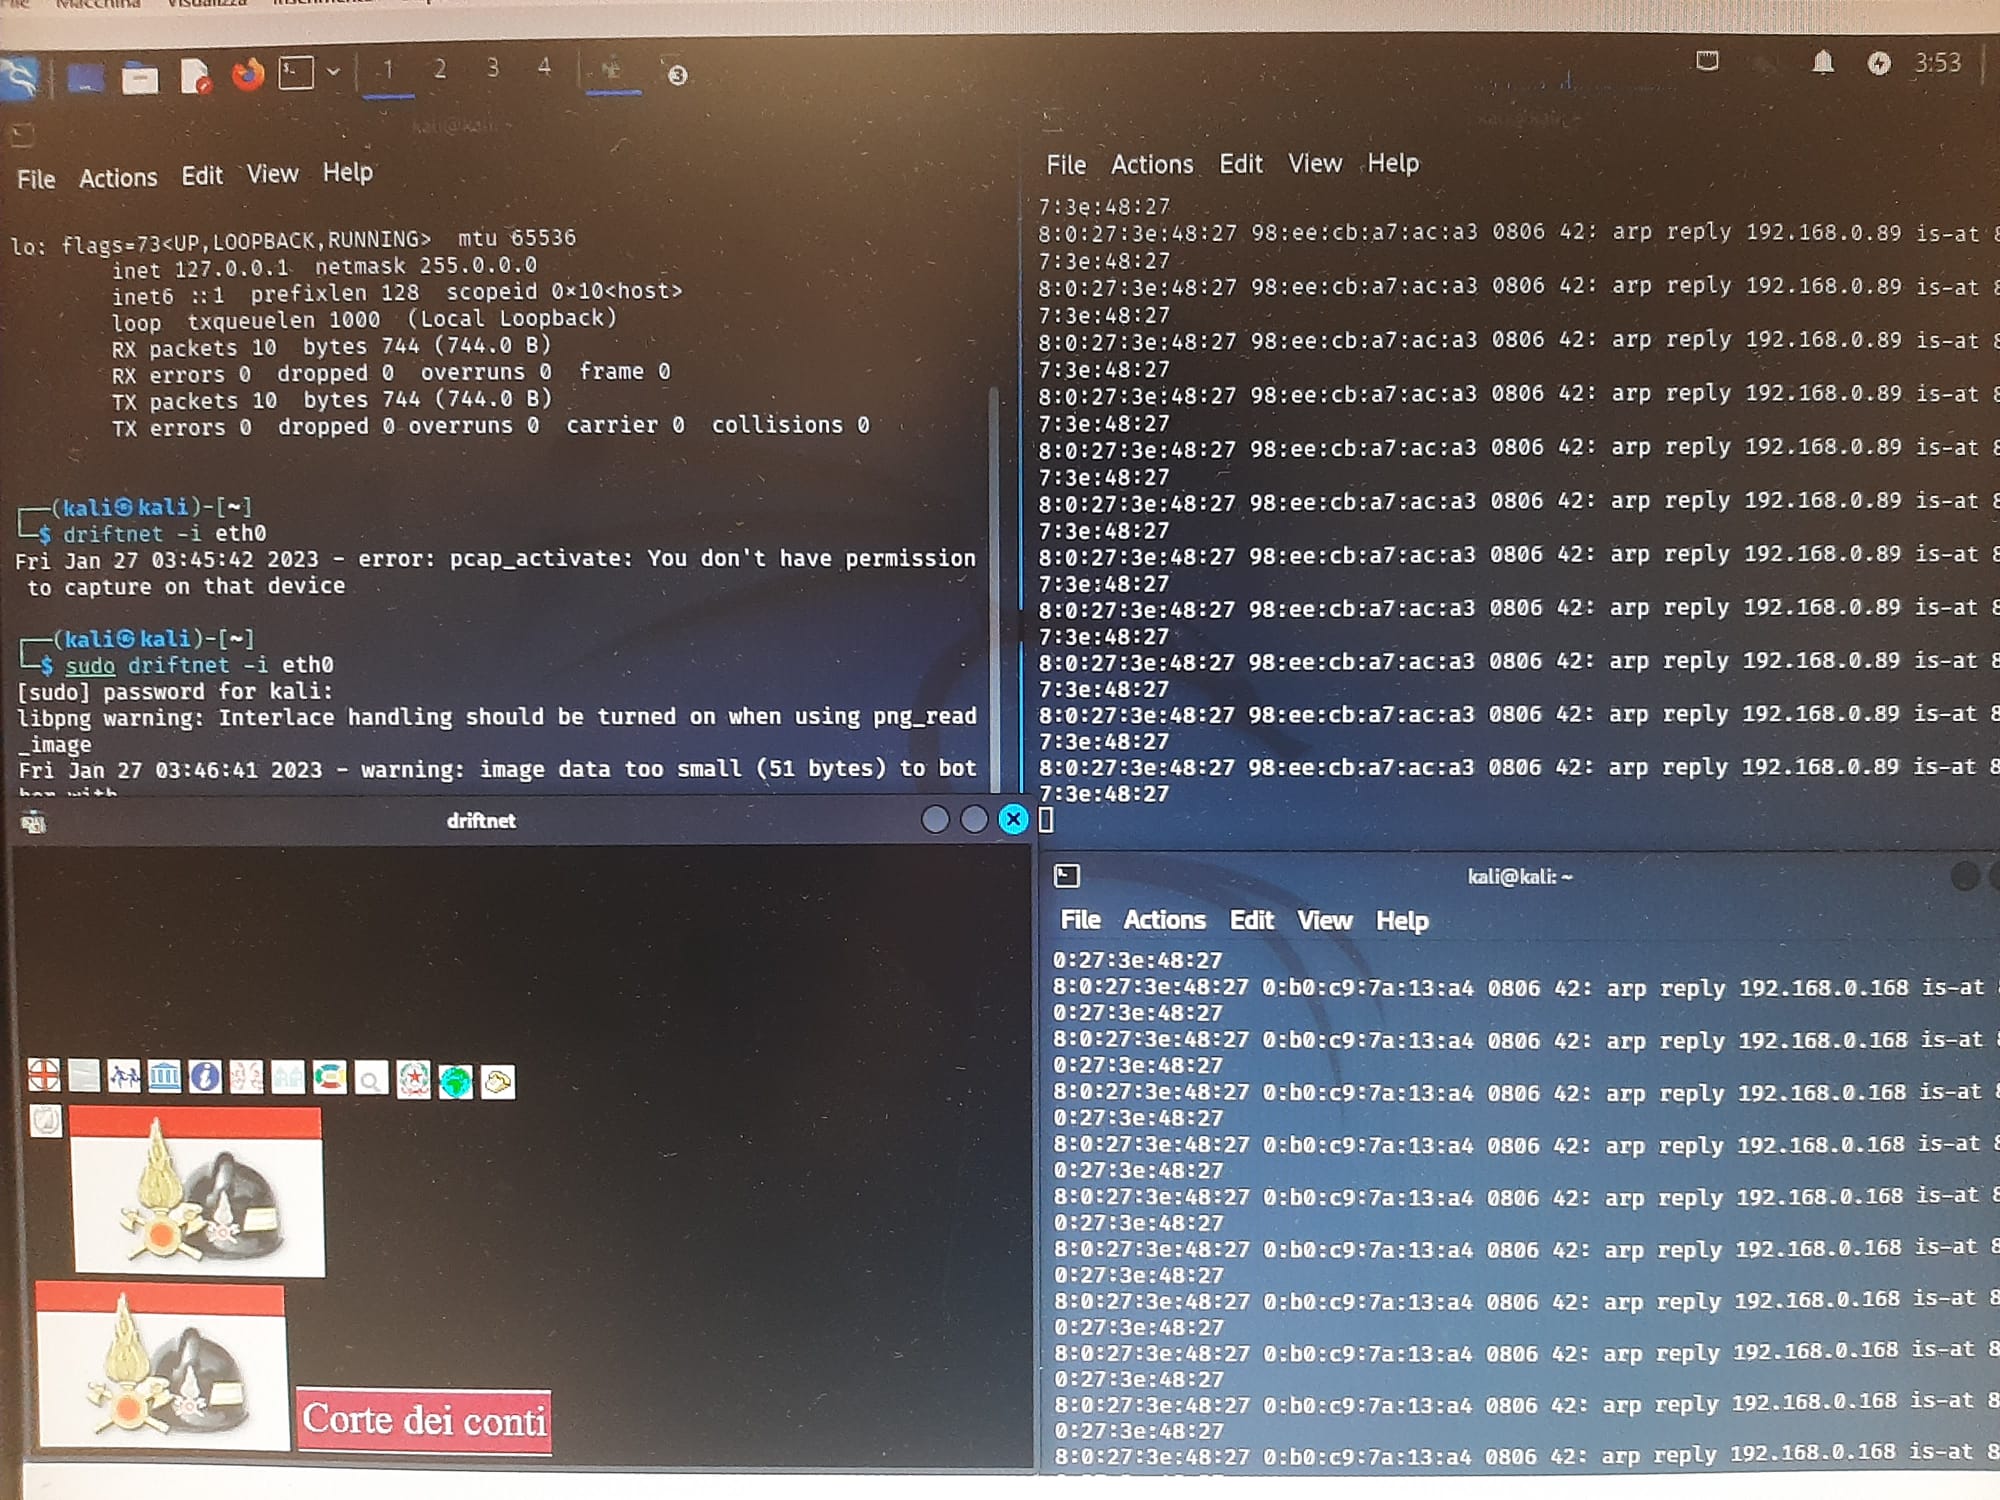Switch to workspace 2
Screen dimensions: 2000x1500
click(x=440, y=69)
